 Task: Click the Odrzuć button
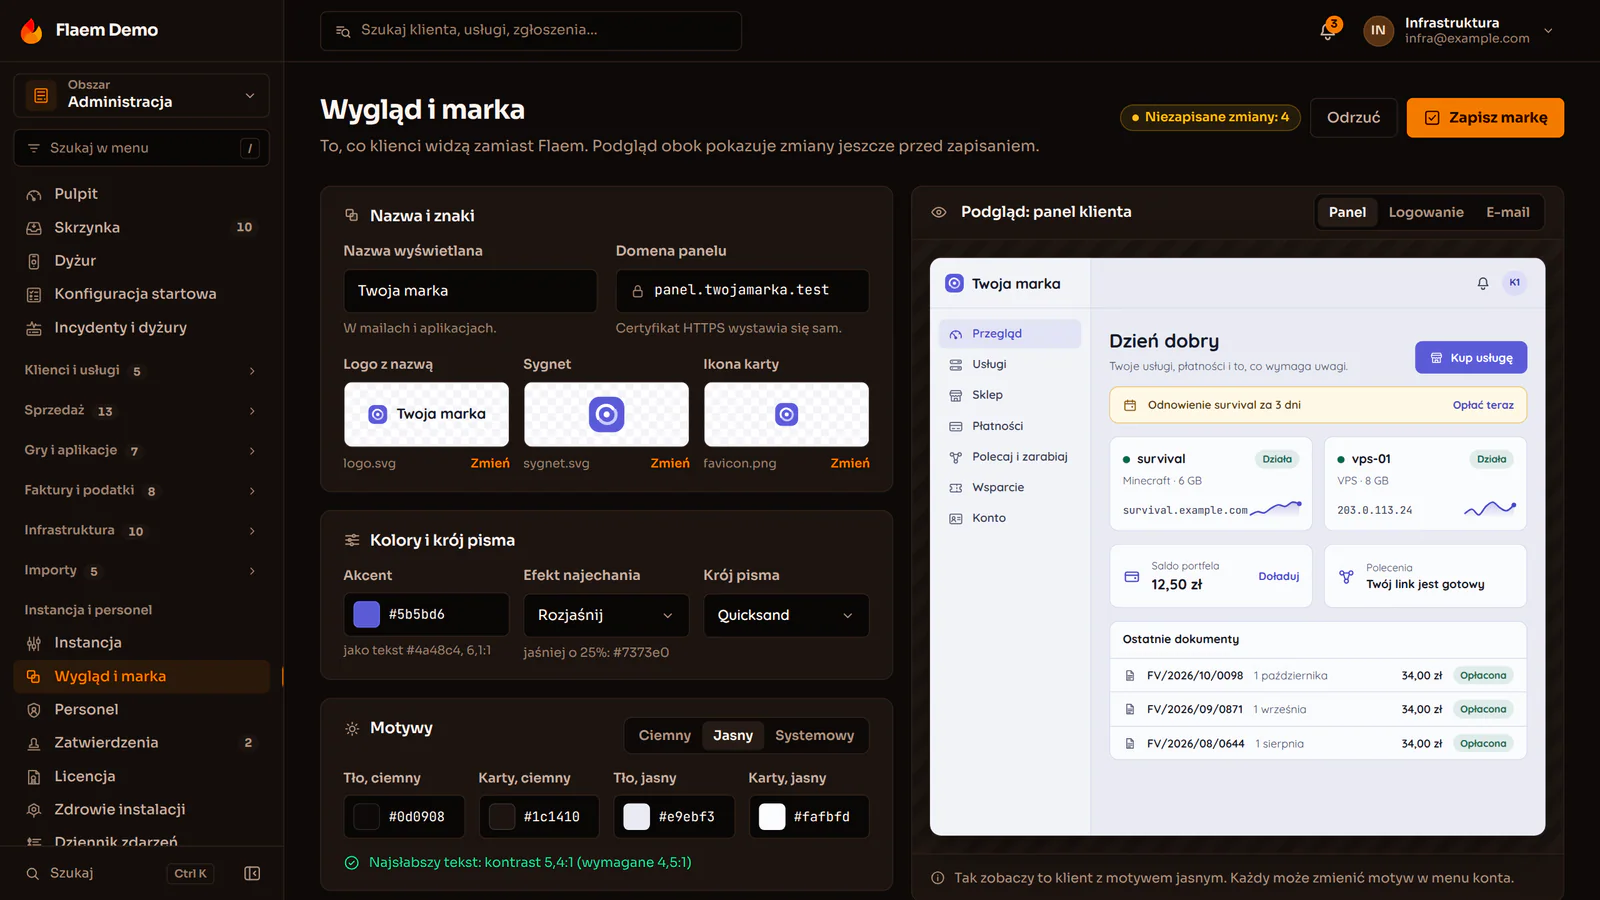[1353, 118]
